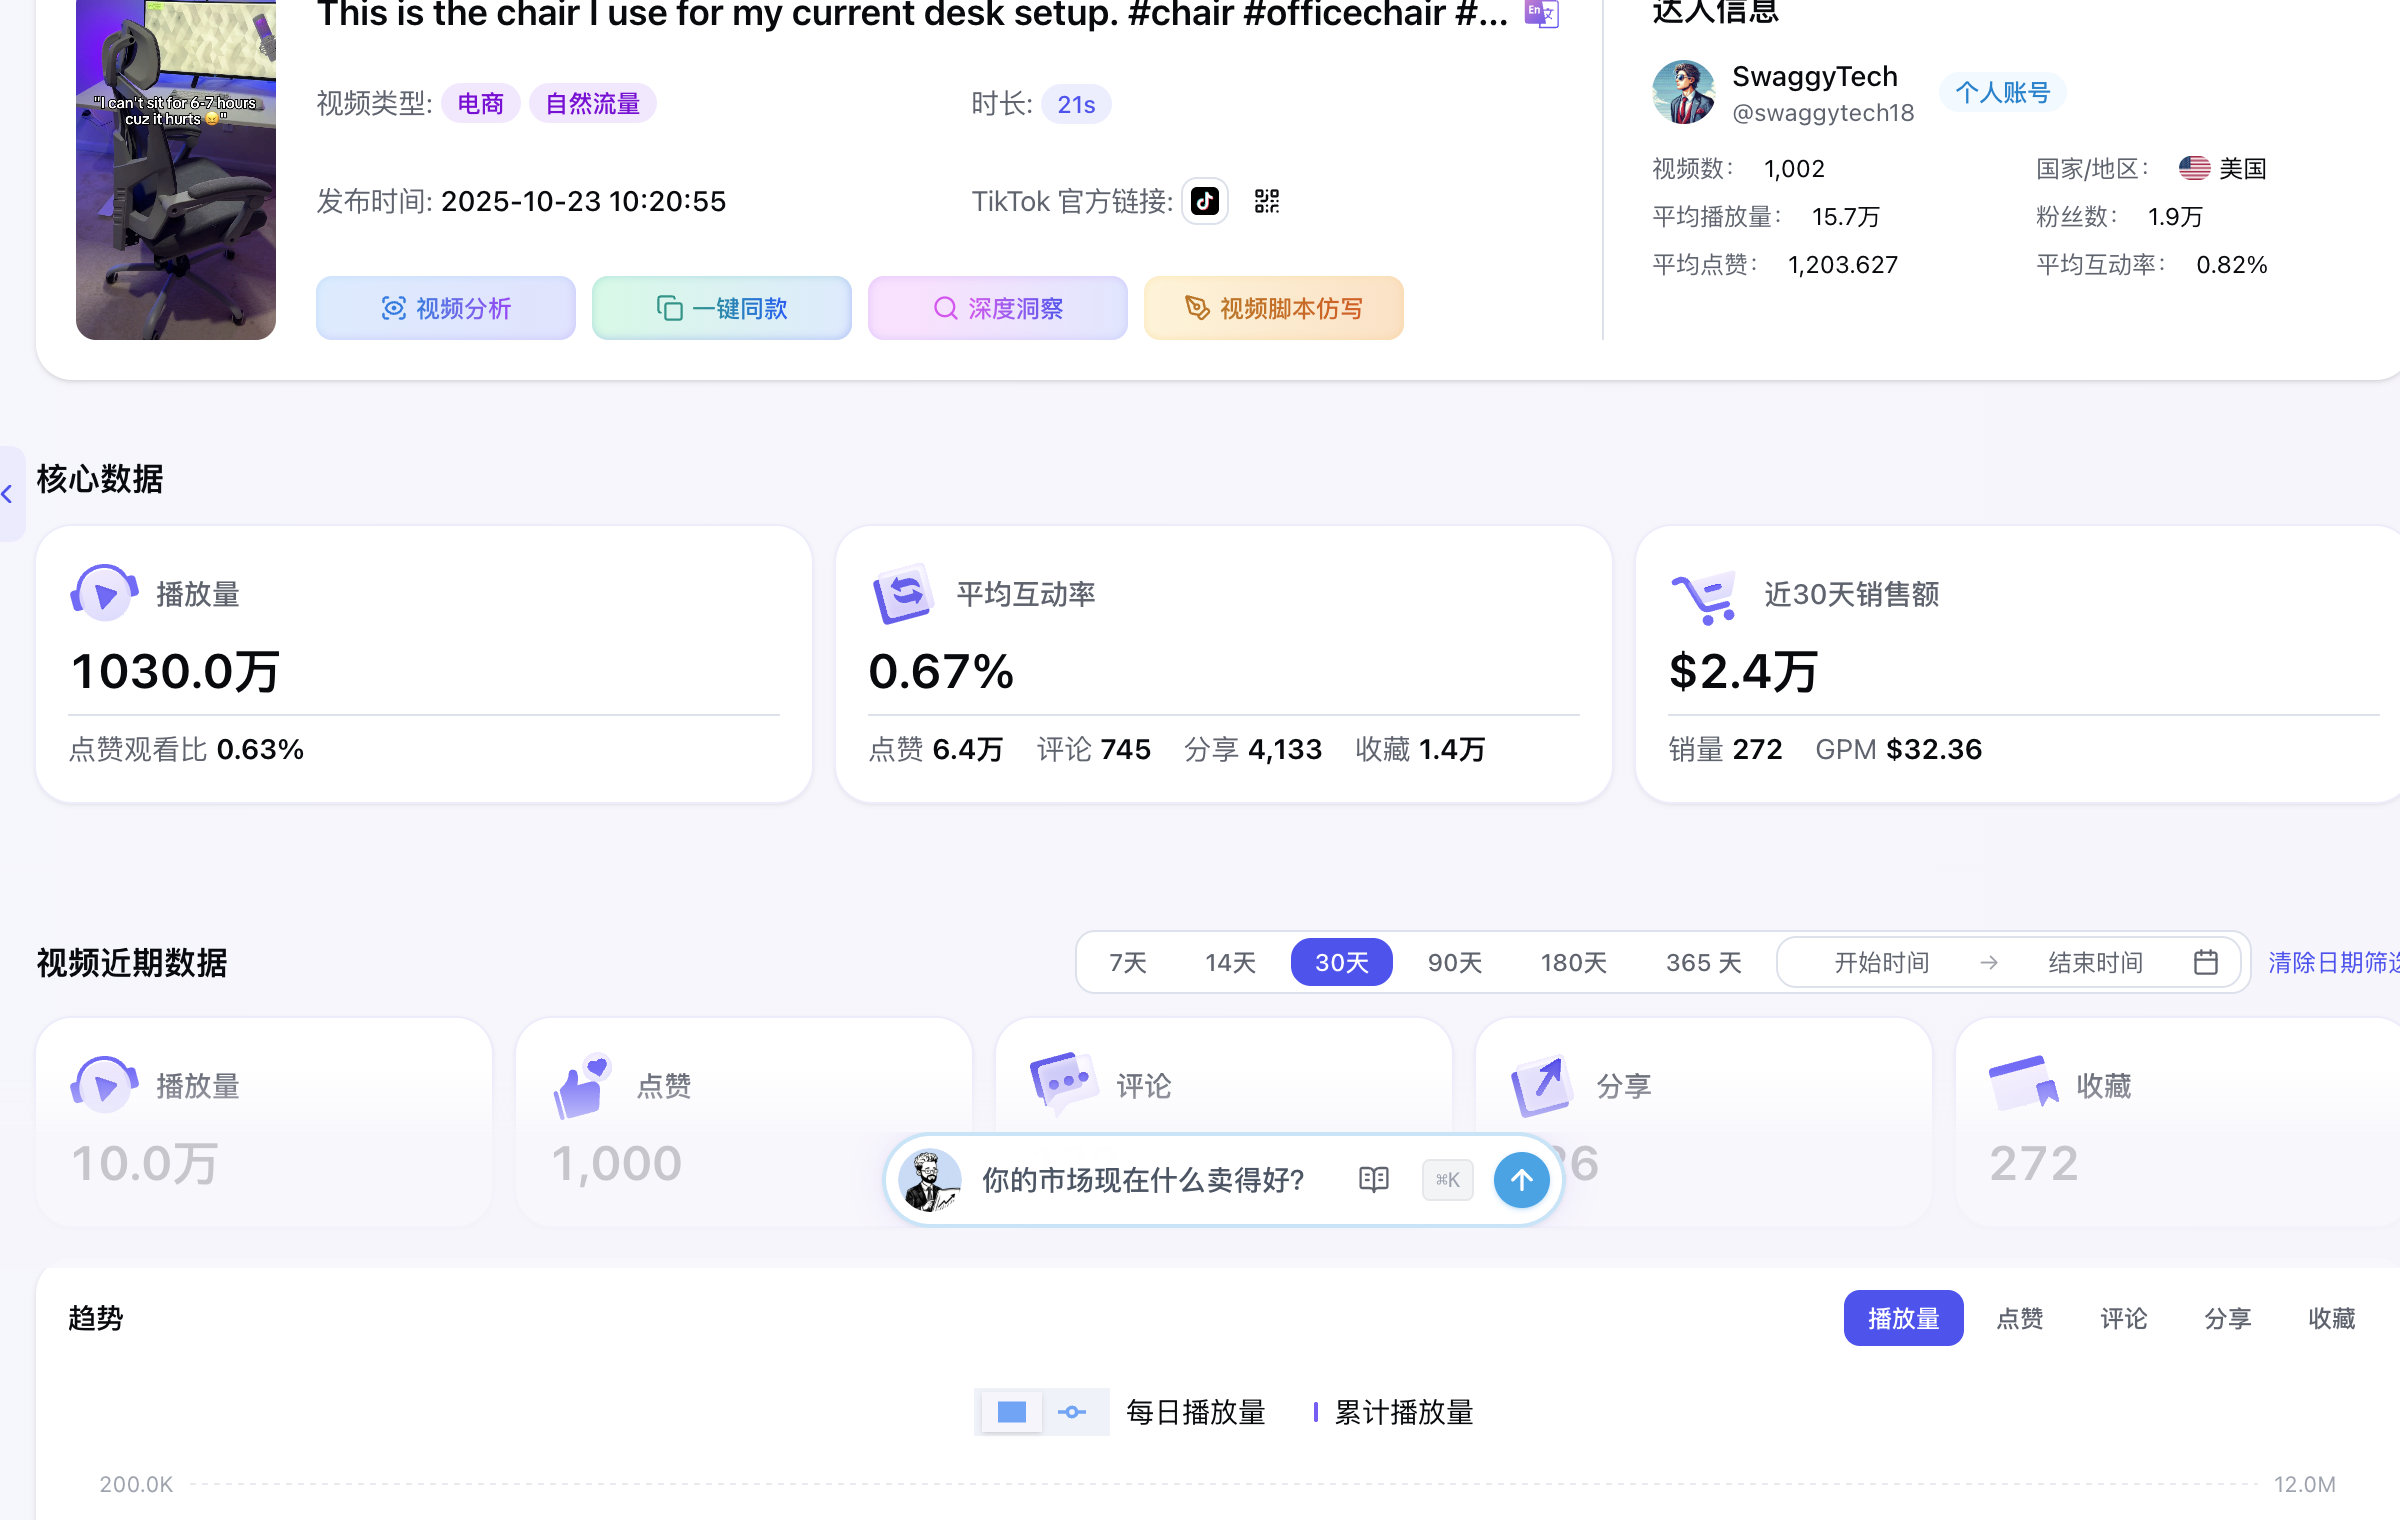Select the 90天 range
This screenshot has height=1520, width=2400.
pos(1455,962)
